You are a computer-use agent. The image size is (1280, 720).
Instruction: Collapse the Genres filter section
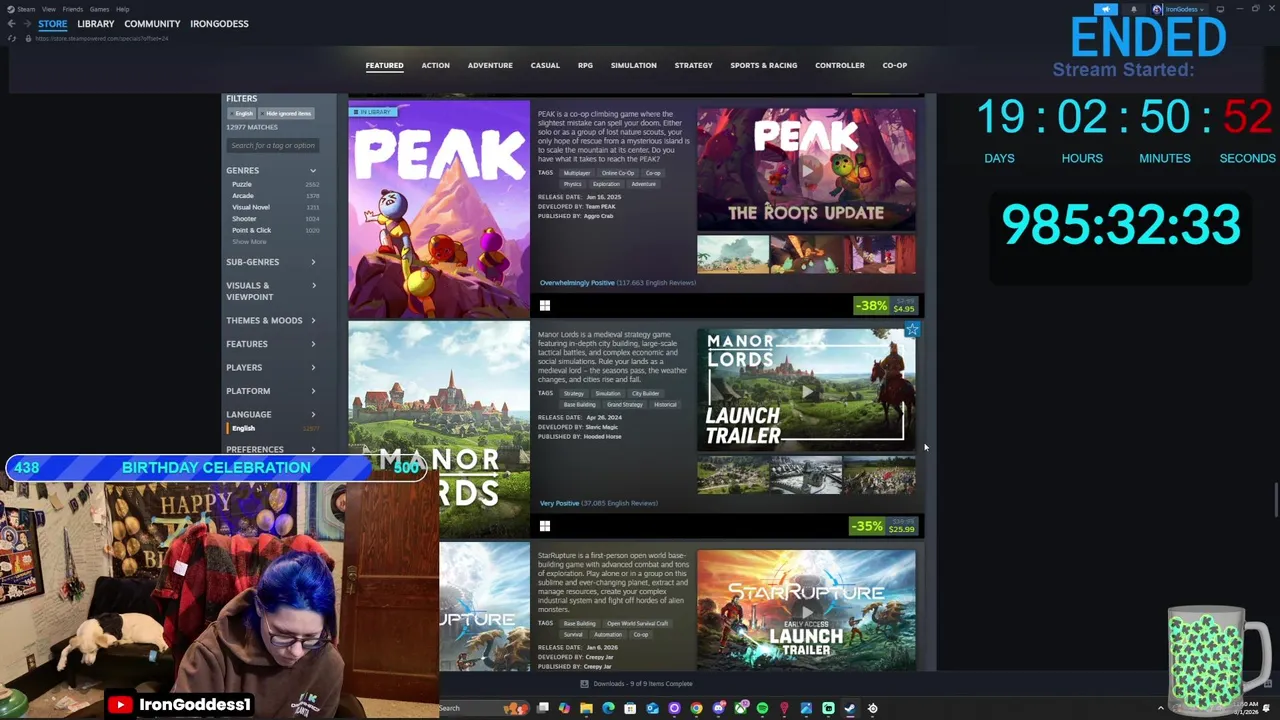(x=271, y=170)
